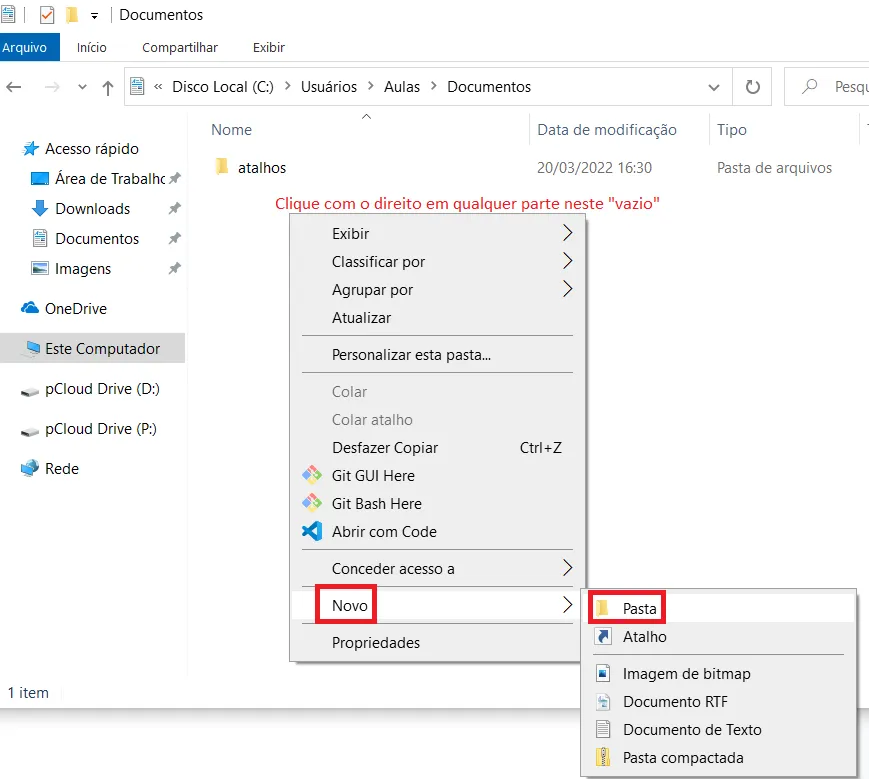This screenshot has width=869, height=779.
Task: Open the Conceder acesso a submenu
Action: pos(438,569)
